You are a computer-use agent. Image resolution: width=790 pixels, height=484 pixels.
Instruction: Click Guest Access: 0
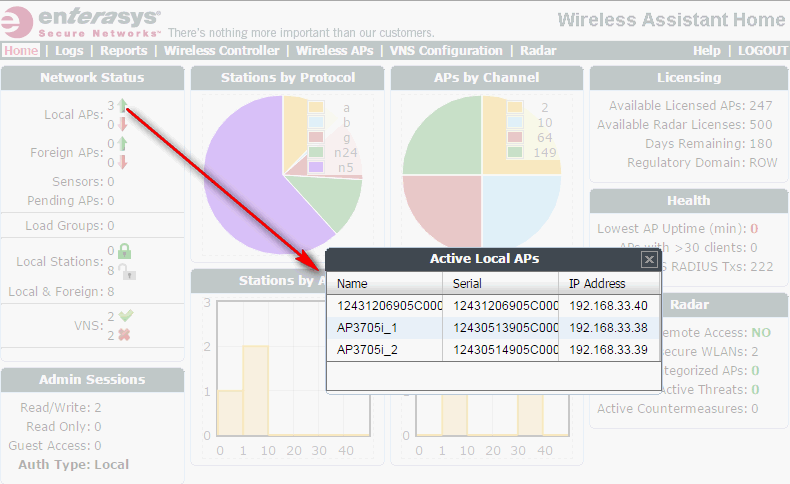pos(54,446)
